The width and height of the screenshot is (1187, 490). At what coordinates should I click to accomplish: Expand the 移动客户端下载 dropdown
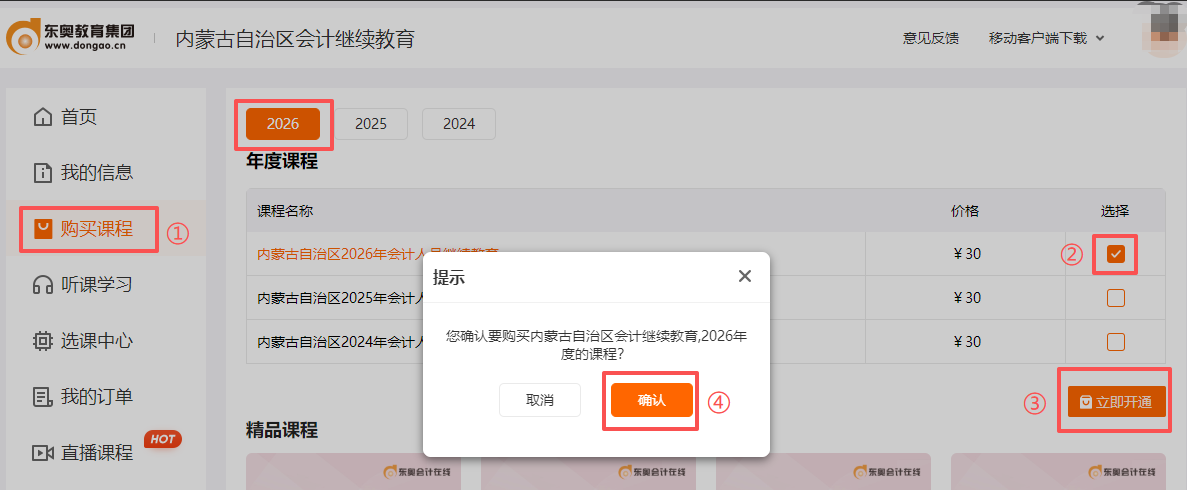point(1046,39)
